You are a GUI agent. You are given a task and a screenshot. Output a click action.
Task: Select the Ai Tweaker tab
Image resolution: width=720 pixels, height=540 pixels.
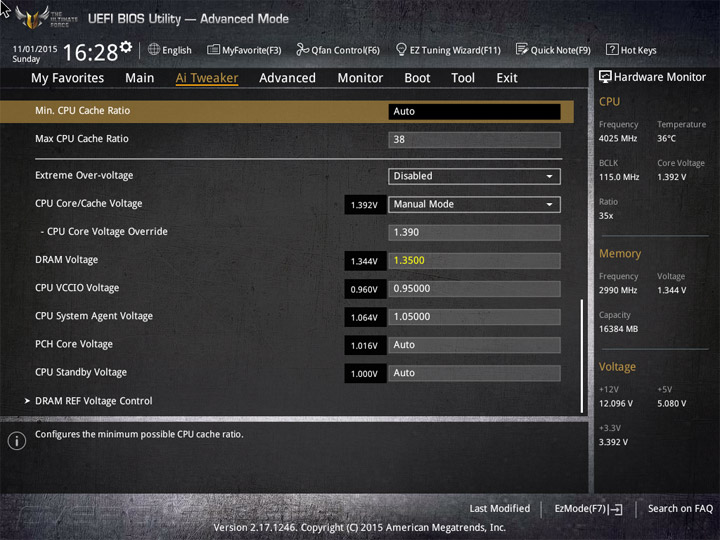pos(207,78)
